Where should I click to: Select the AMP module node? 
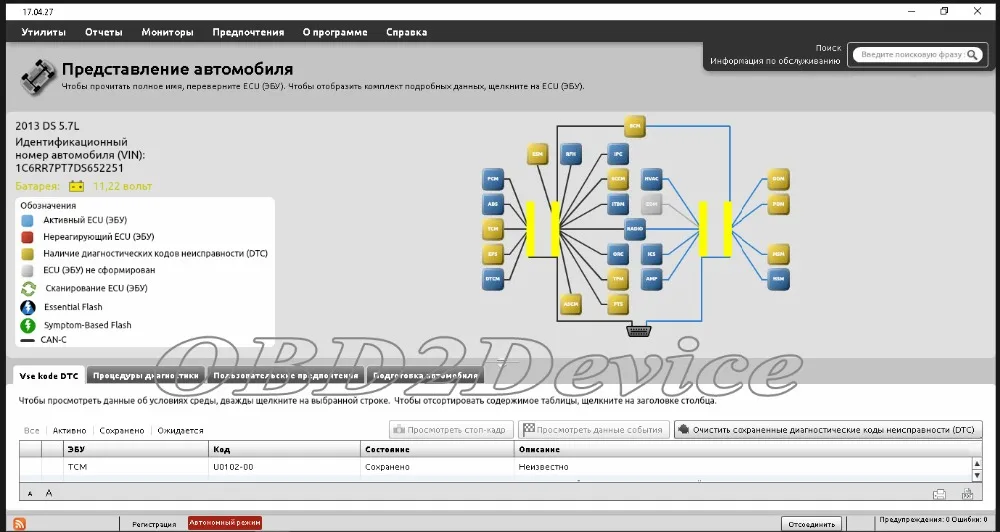pos(651,279)
